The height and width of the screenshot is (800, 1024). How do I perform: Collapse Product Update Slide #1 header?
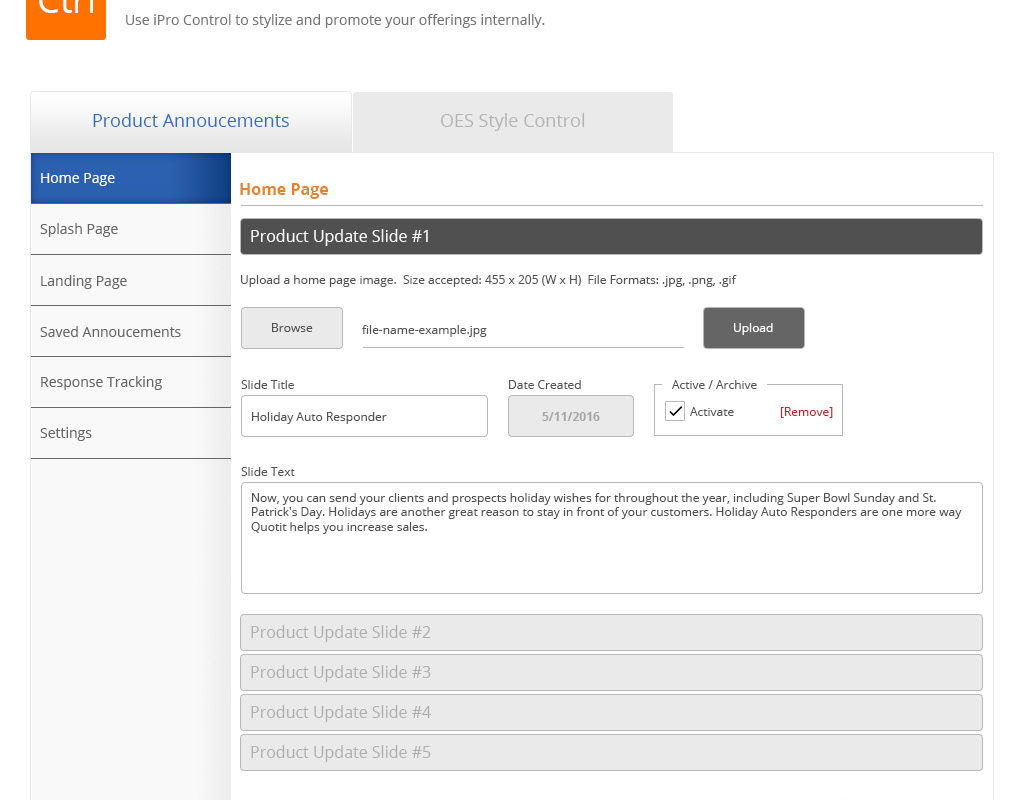pyautogui.click(x=610, y=236)
